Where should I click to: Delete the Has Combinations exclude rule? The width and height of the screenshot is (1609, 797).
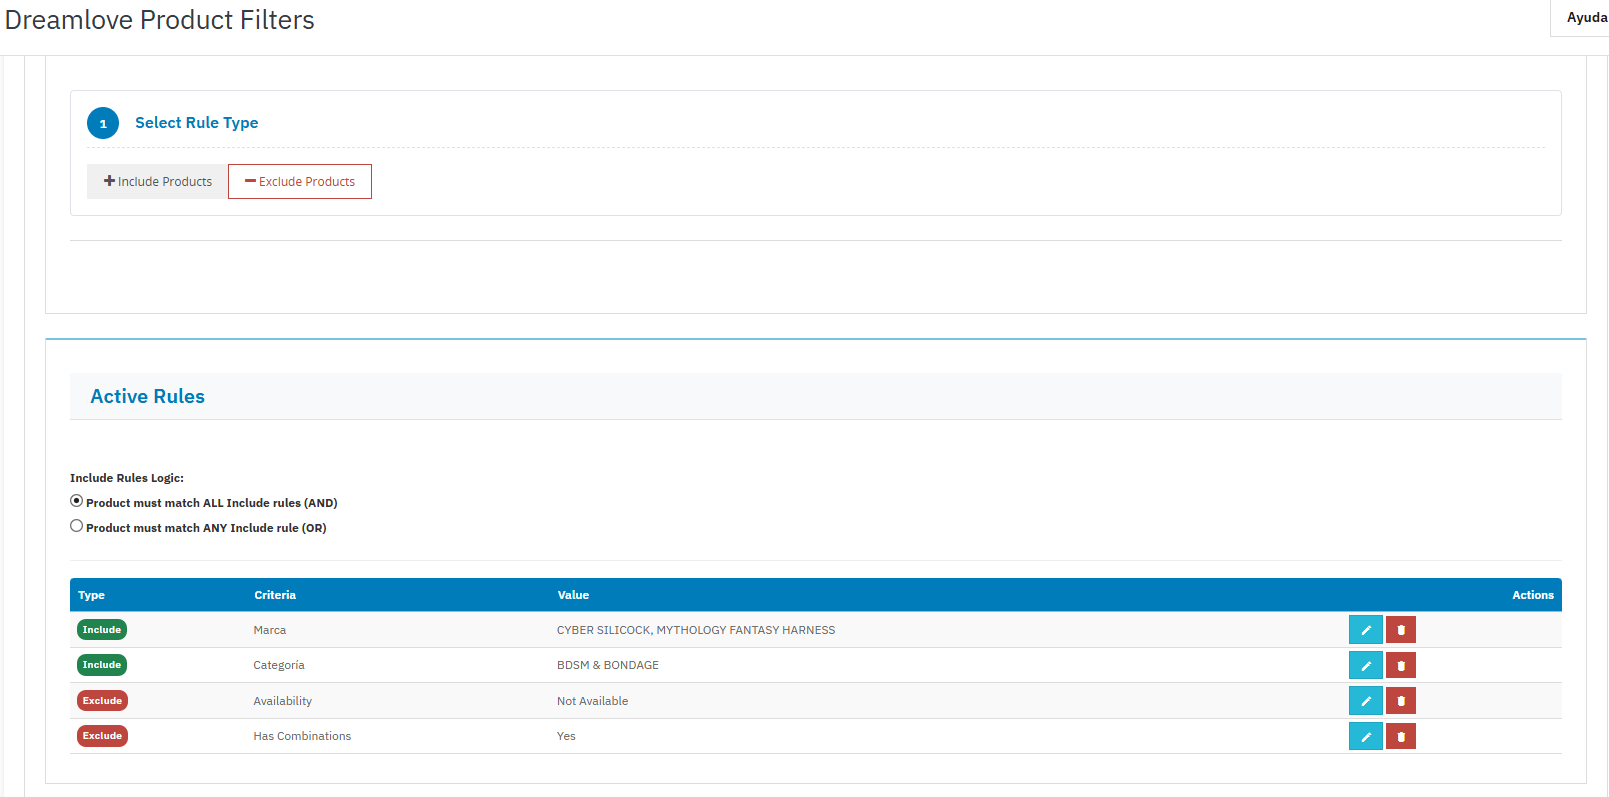click(1400, 736)
